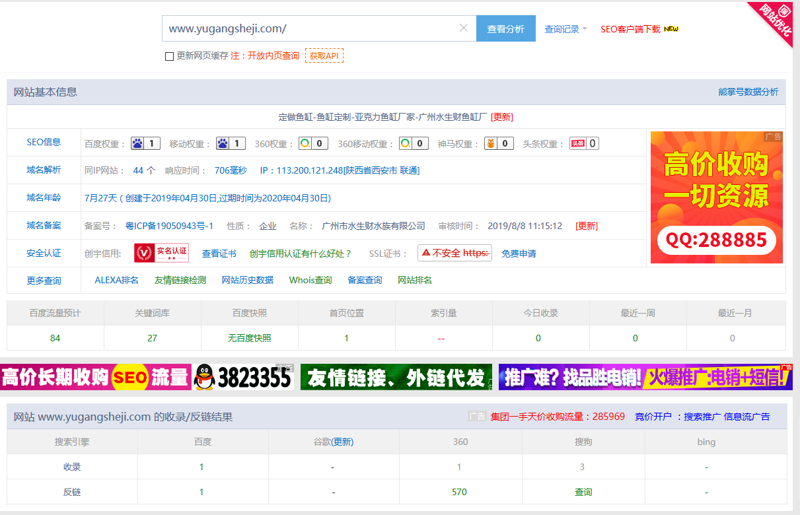The image size is (800, 515).
Task: Open the 友情链接检测 link
Action: (180, 280)
